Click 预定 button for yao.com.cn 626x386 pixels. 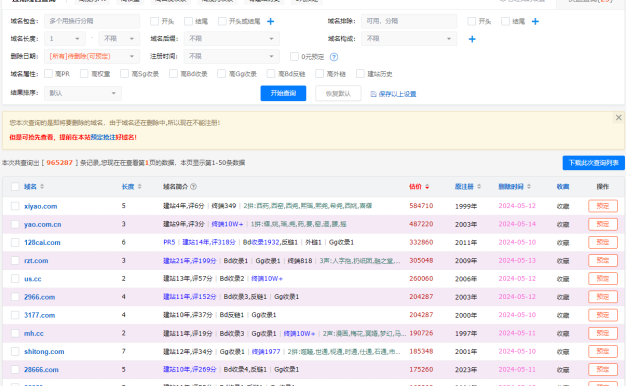[603, 224]
